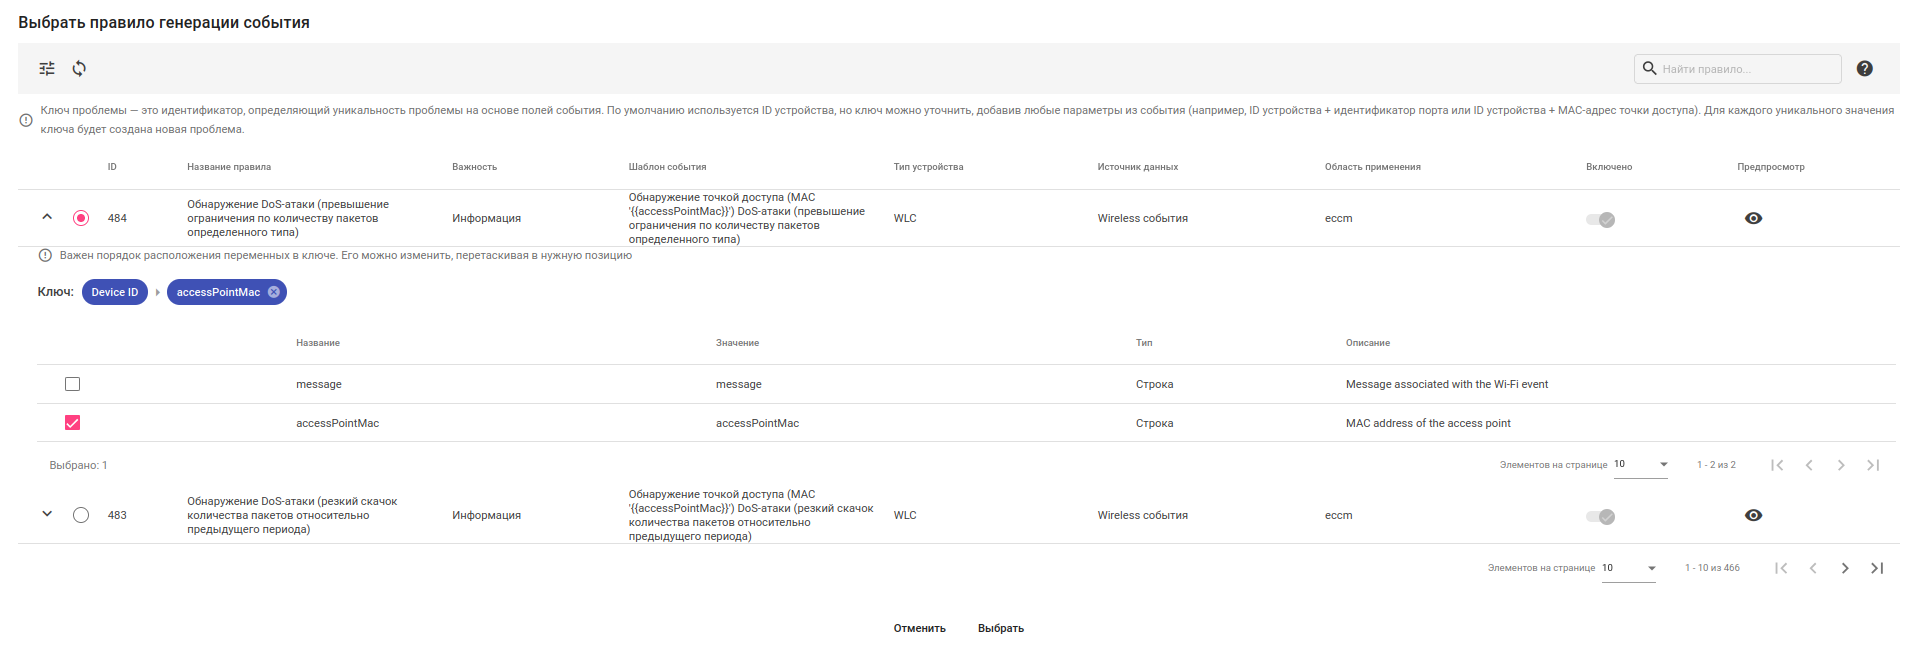Viewport: 1915px width, 646px height.
Task: Sort by the Важность column header
Action: 474,167
